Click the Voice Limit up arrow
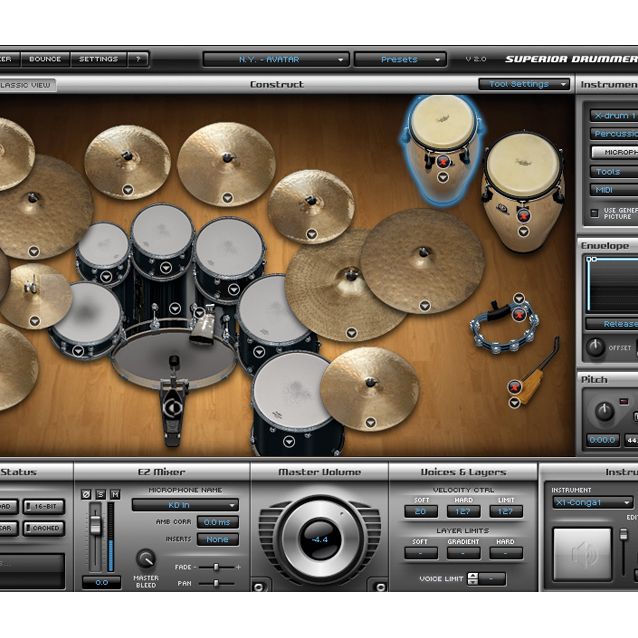 (x=473, y=576)
